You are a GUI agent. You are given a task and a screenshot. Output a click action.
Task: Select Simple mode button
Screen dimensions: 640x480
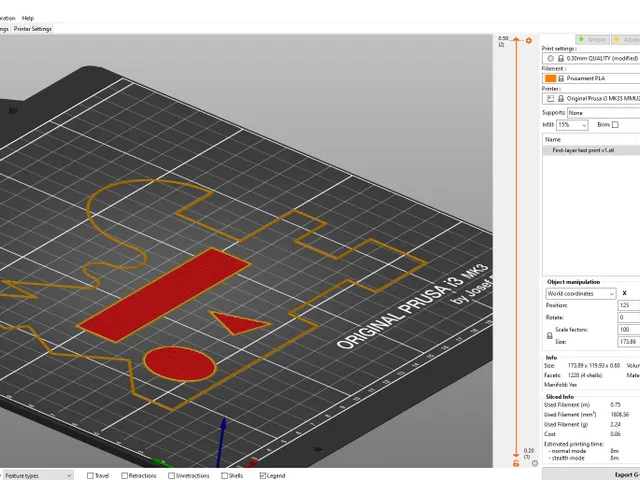coord(592,40)
